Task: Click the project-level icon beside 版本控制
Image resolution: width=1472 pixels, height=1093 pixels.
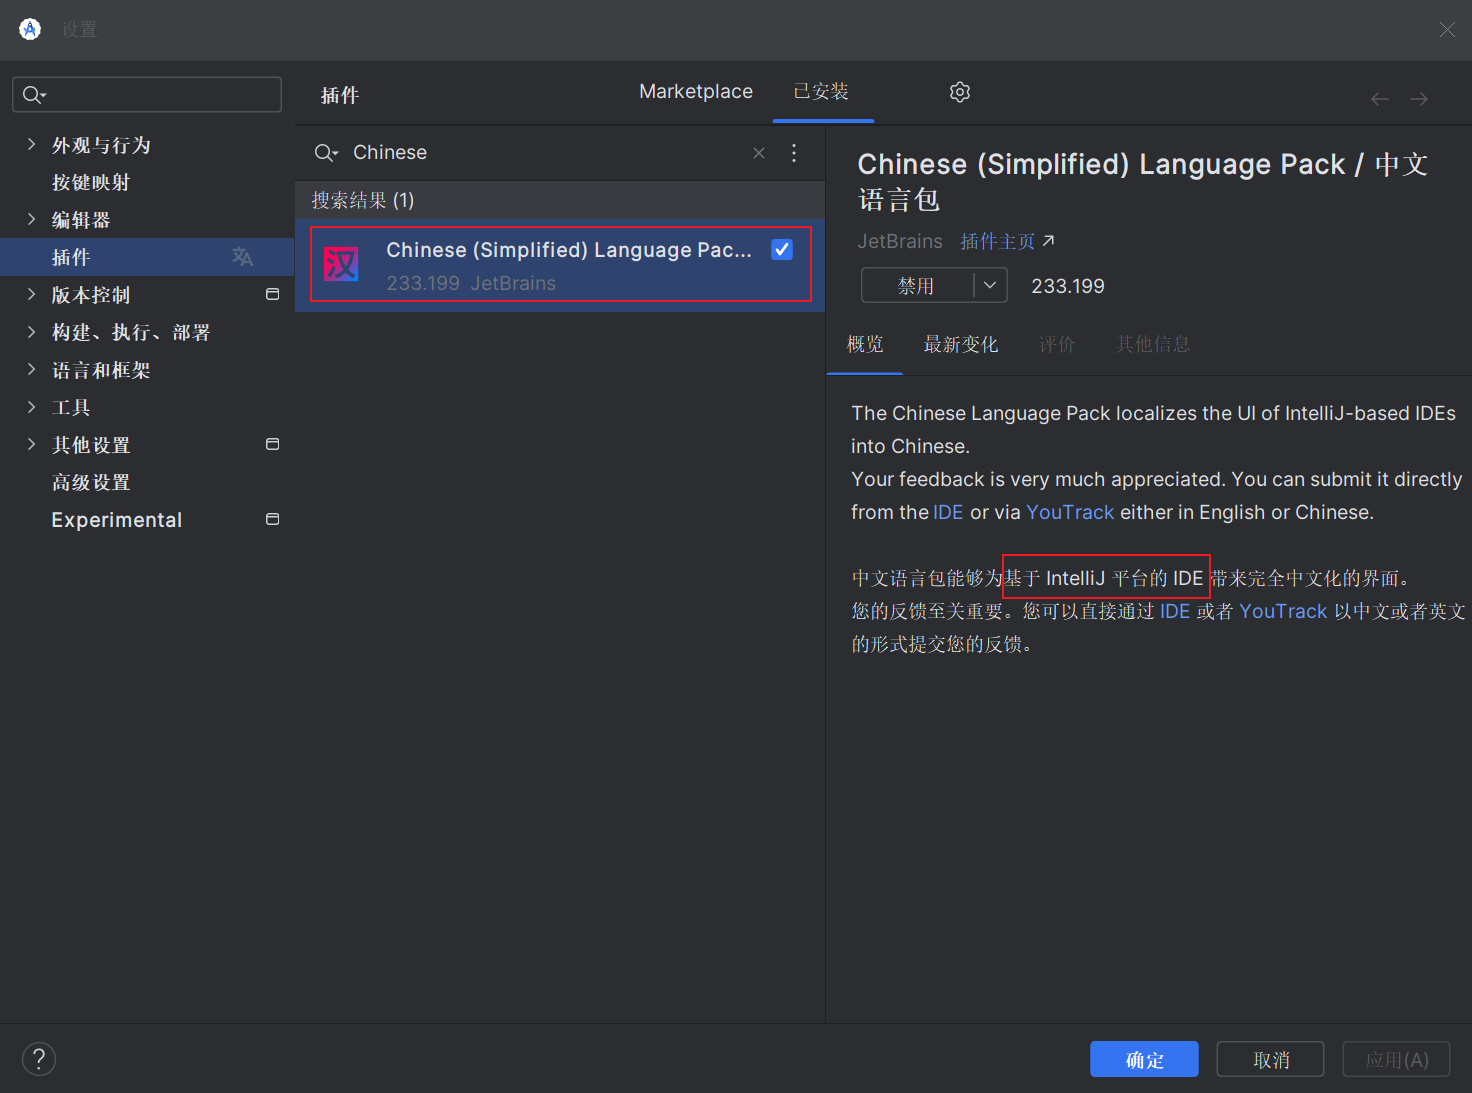Action: click(x=272, y=295)
